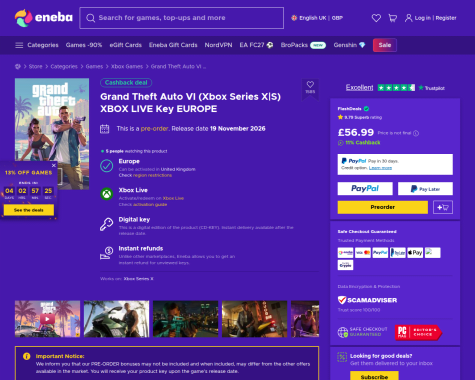This screenshot has height=380, width=475.
Task: Click the Excellent Trustpilot link
Action: point(359,88)
